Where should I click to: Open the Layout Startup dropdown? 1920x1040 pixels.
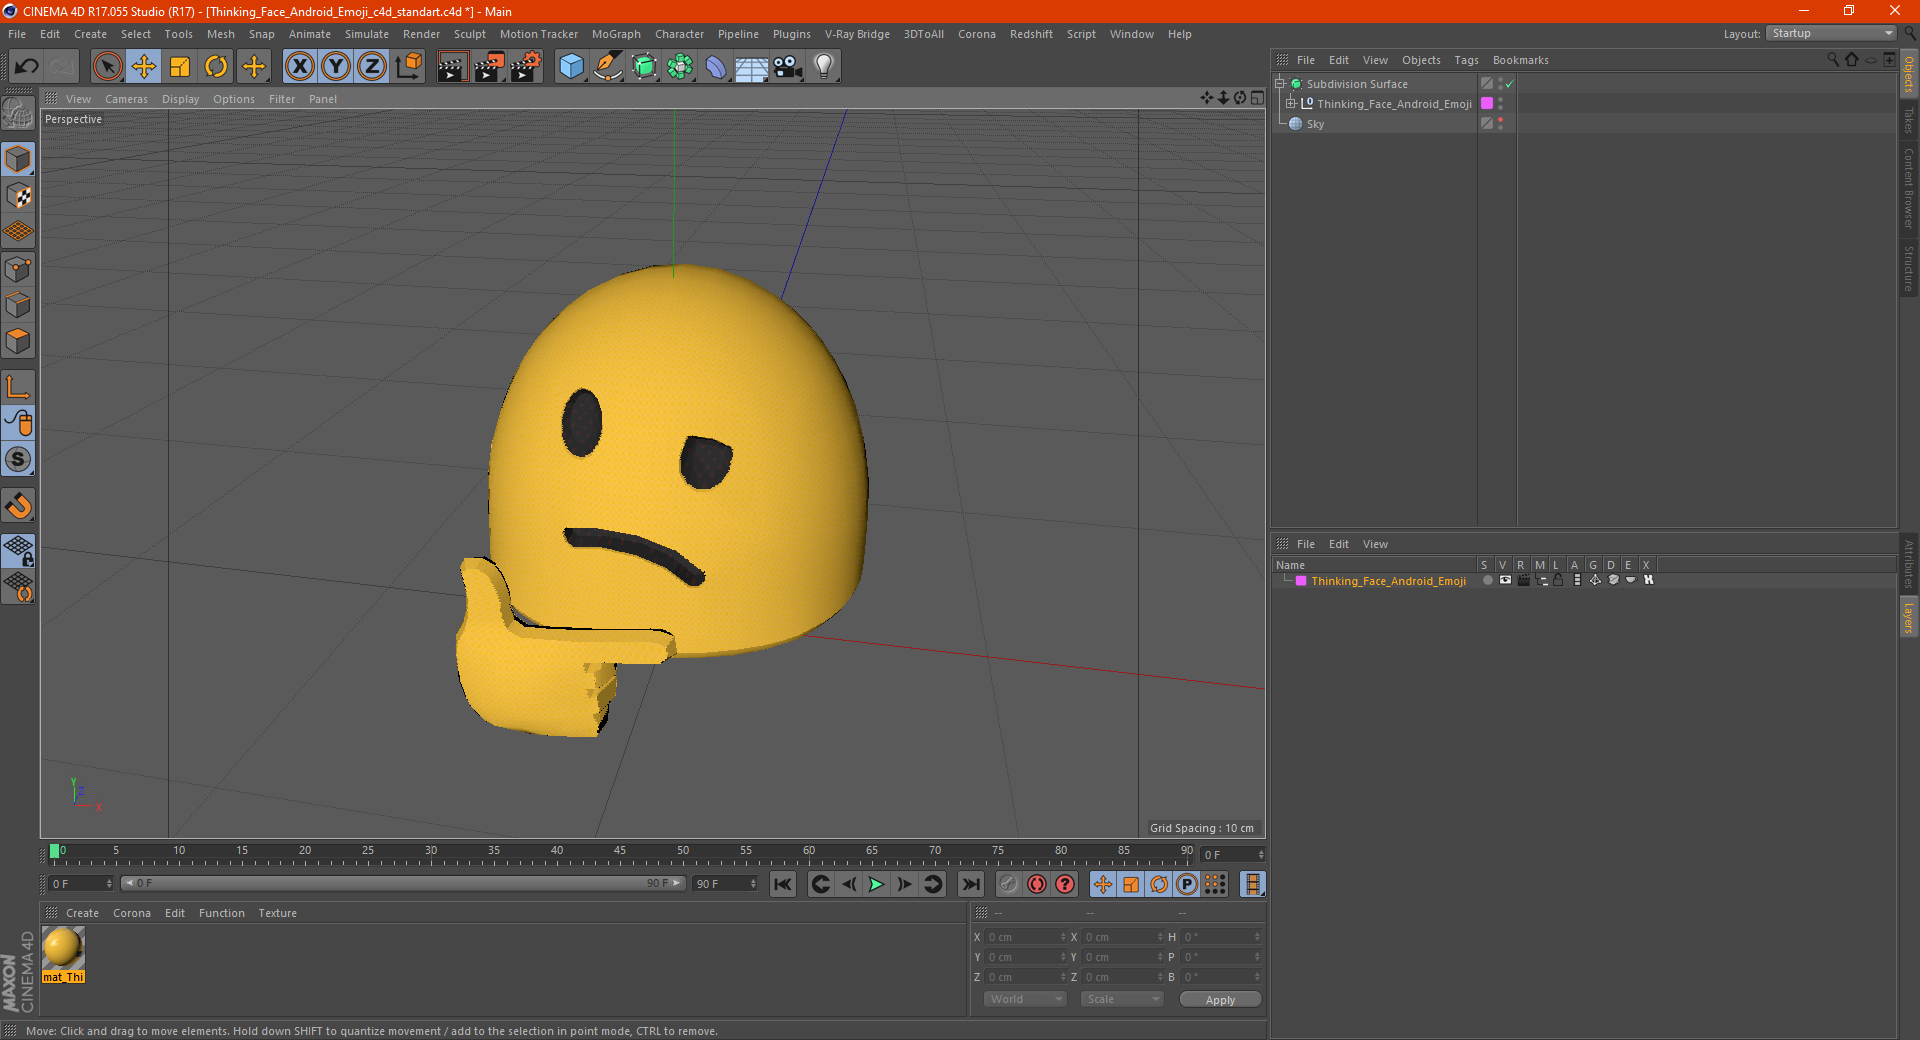point(1832,33)
